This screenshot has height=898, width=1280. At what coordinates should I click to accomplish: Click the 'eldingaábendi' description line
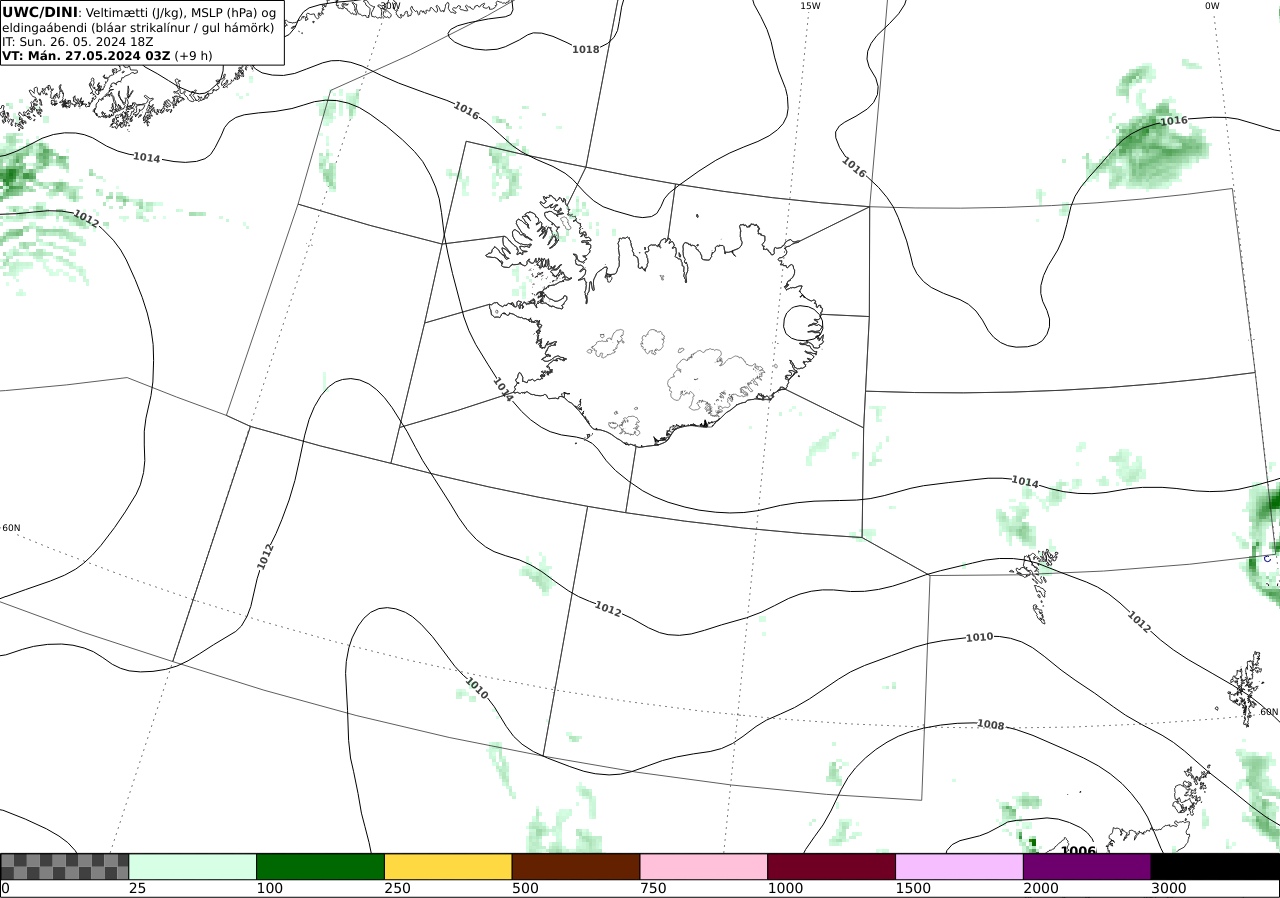tap(138, 27)
